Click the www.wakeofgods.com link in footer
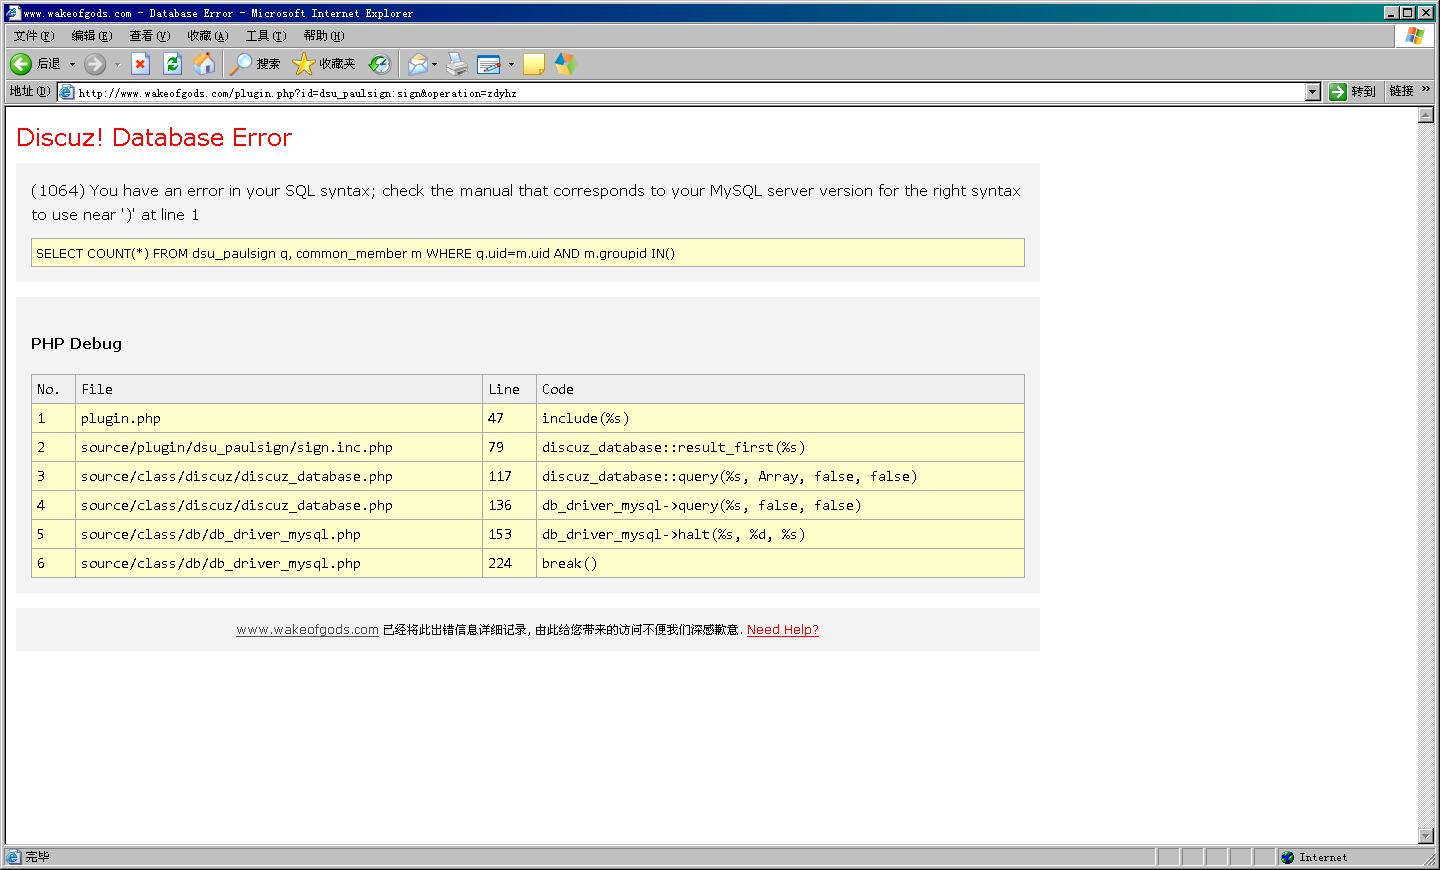 (x=308, y=630)
